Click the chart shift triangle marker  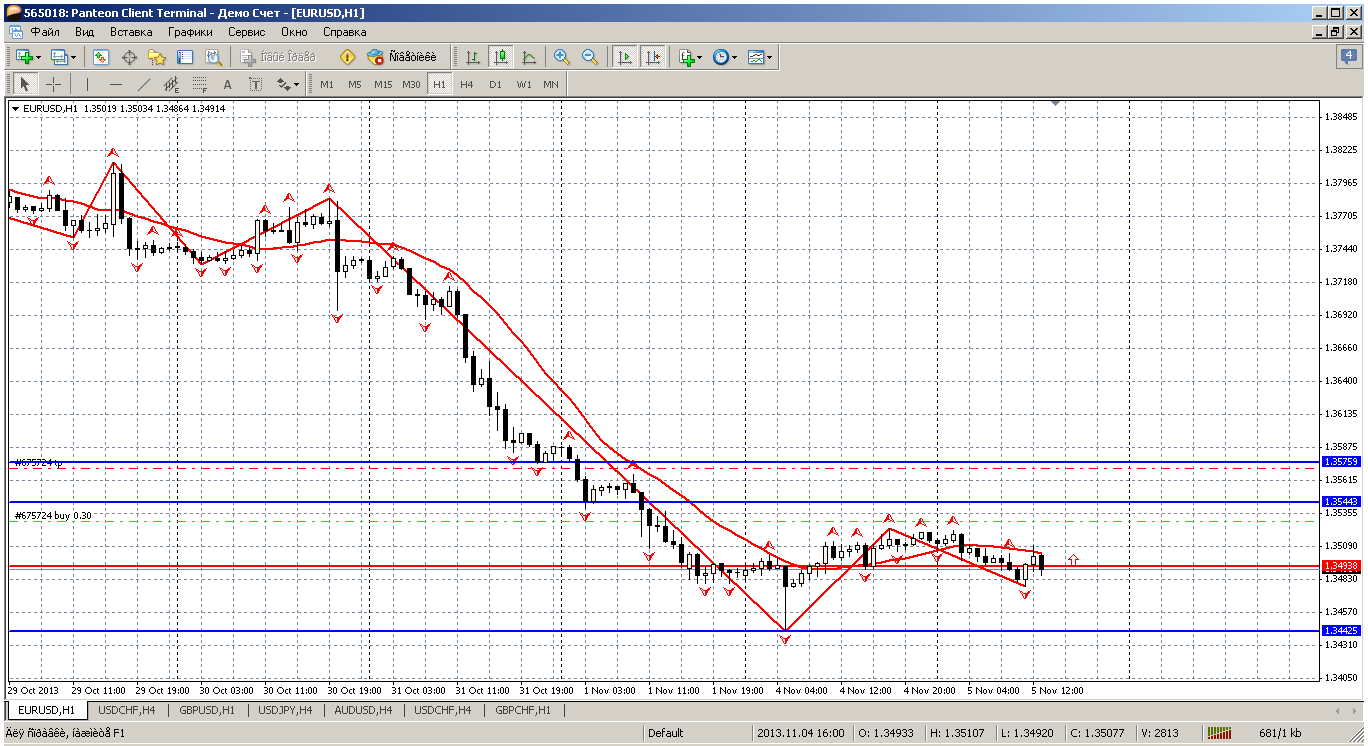pyautogui.click(x=1054, y=102)
